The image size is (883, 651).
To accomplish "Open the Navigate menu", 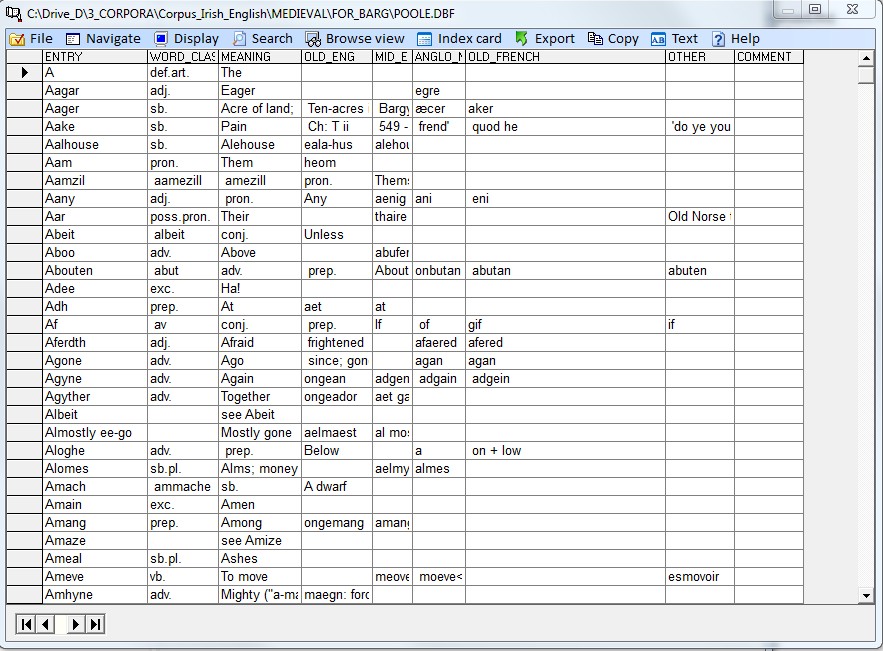I will tap(103, 39).
